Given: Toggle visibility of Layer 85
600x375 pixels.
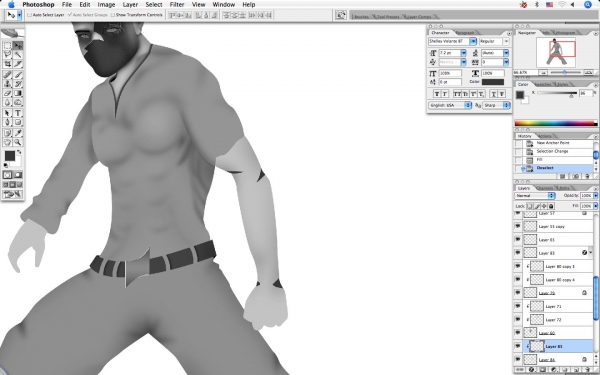Looking at the screenshot, I should coord(518,346).
